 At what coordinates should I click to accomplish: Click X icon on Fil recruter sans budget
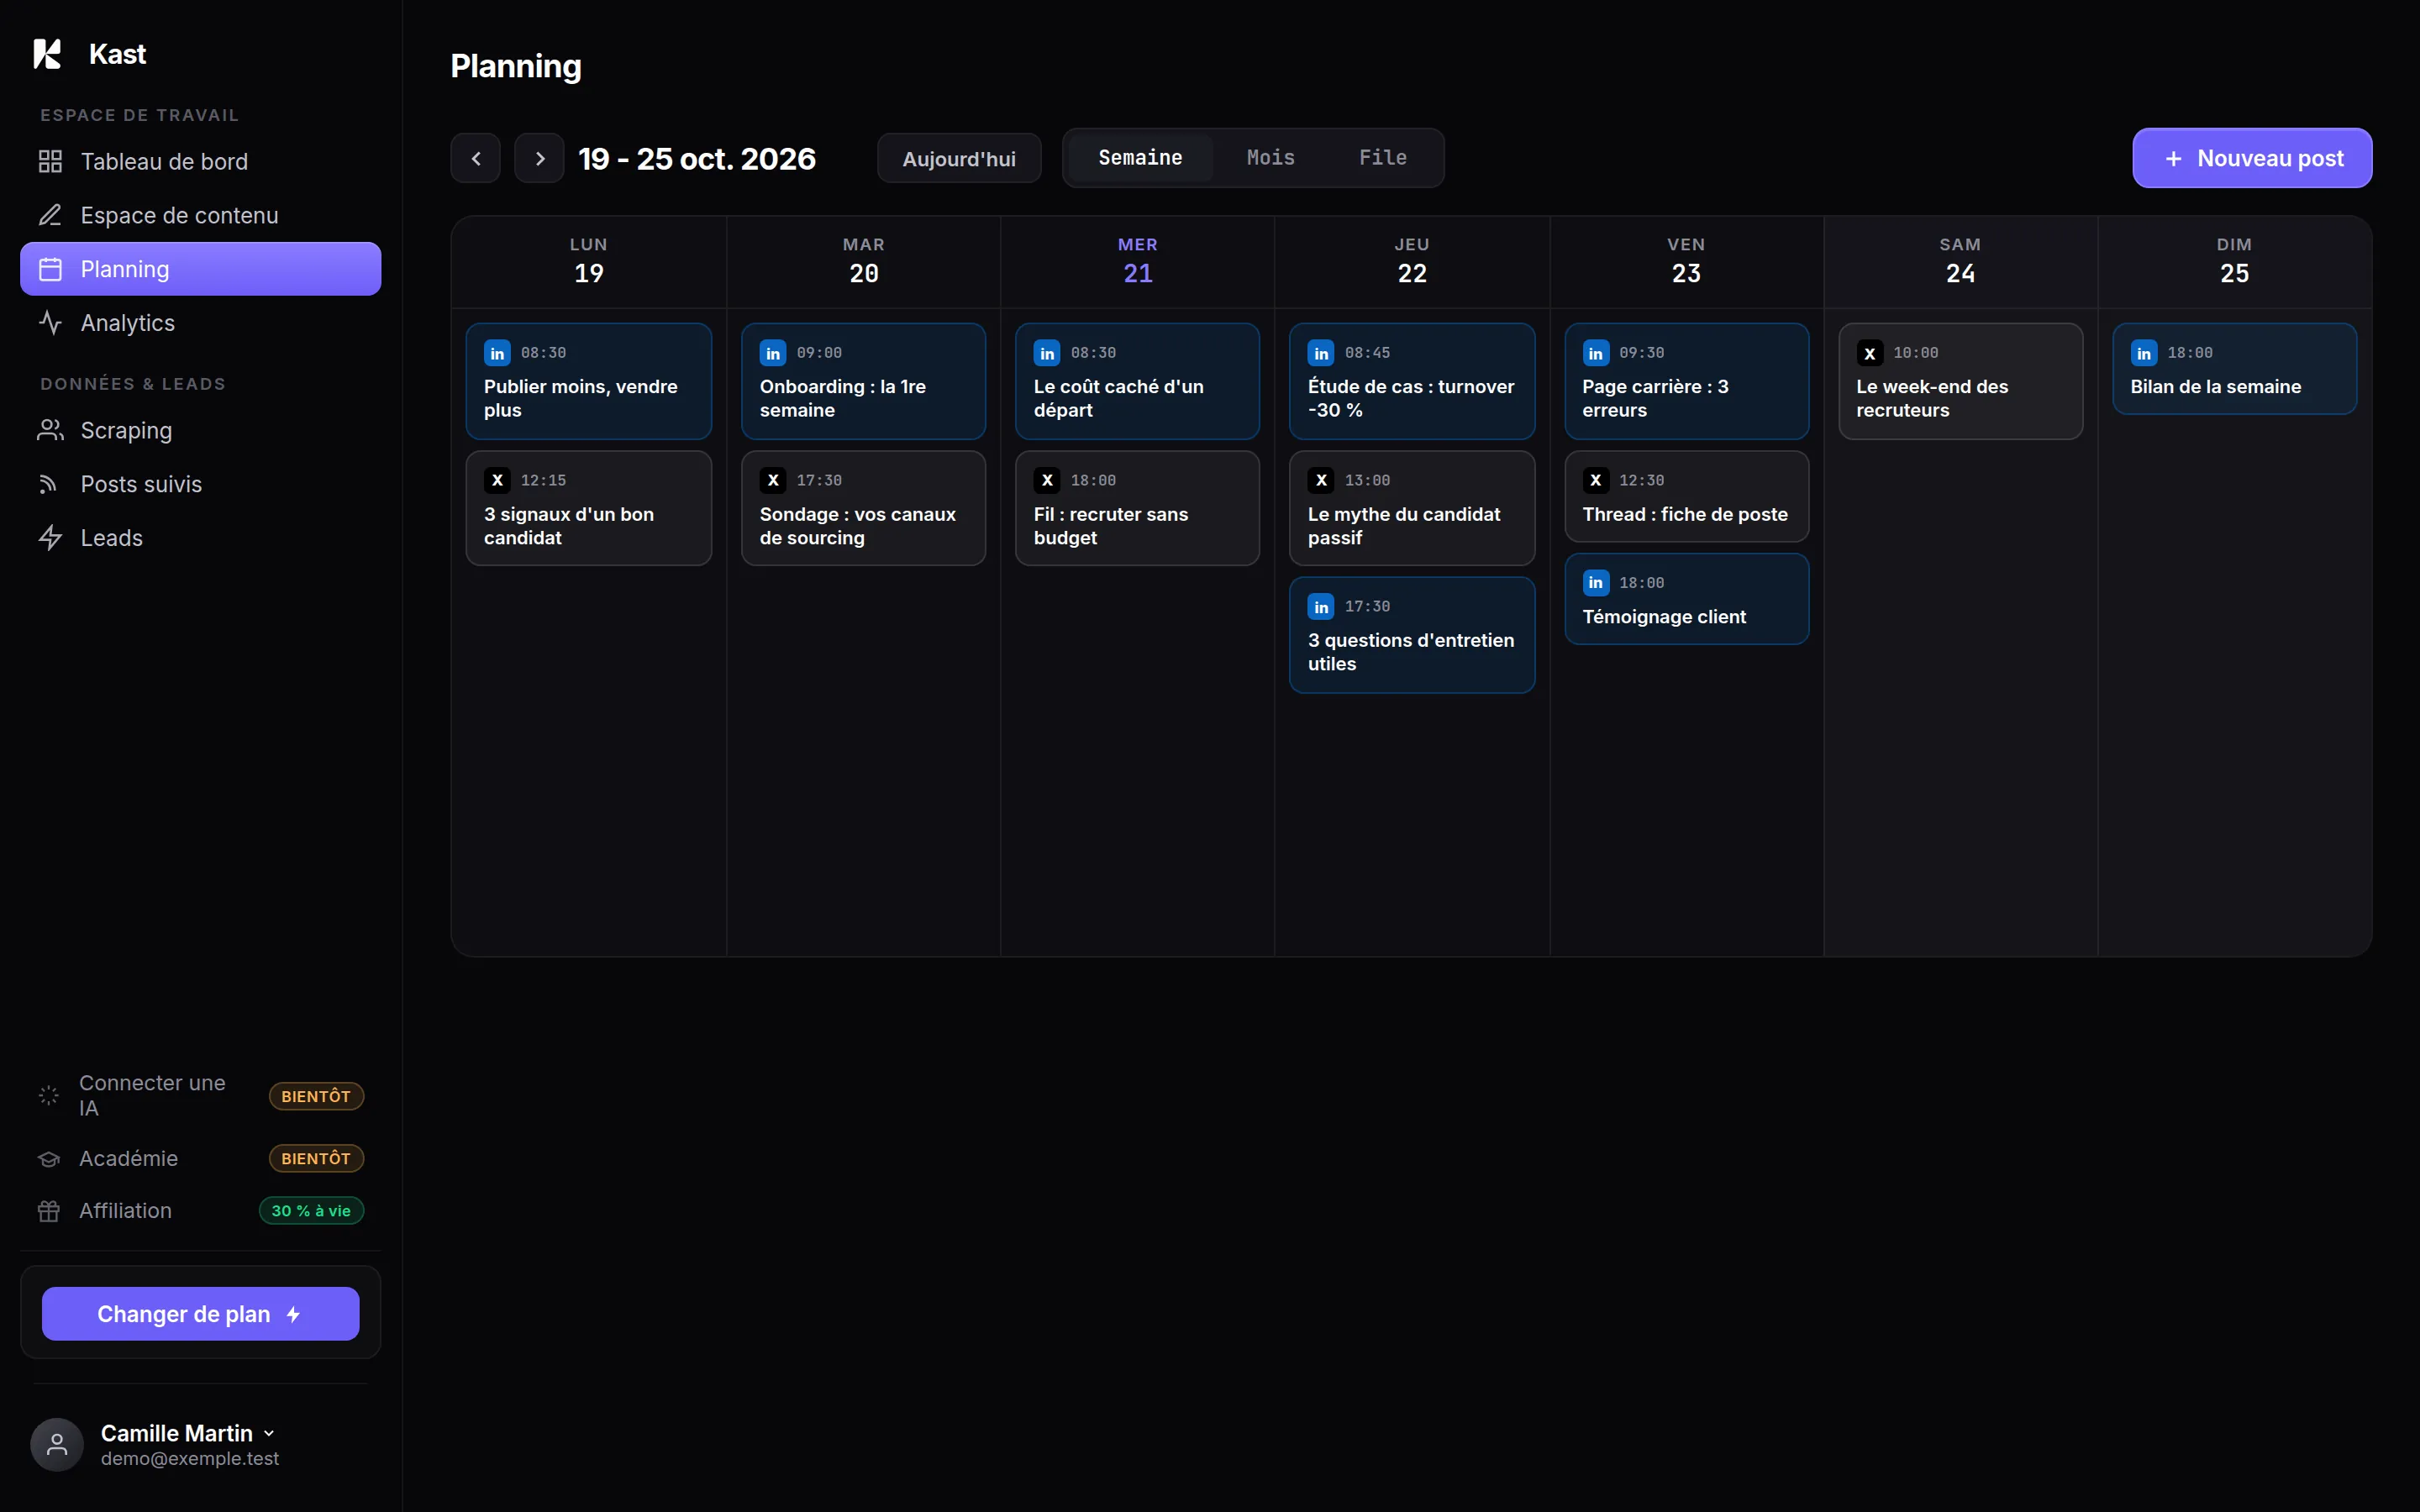[1047, 480]
